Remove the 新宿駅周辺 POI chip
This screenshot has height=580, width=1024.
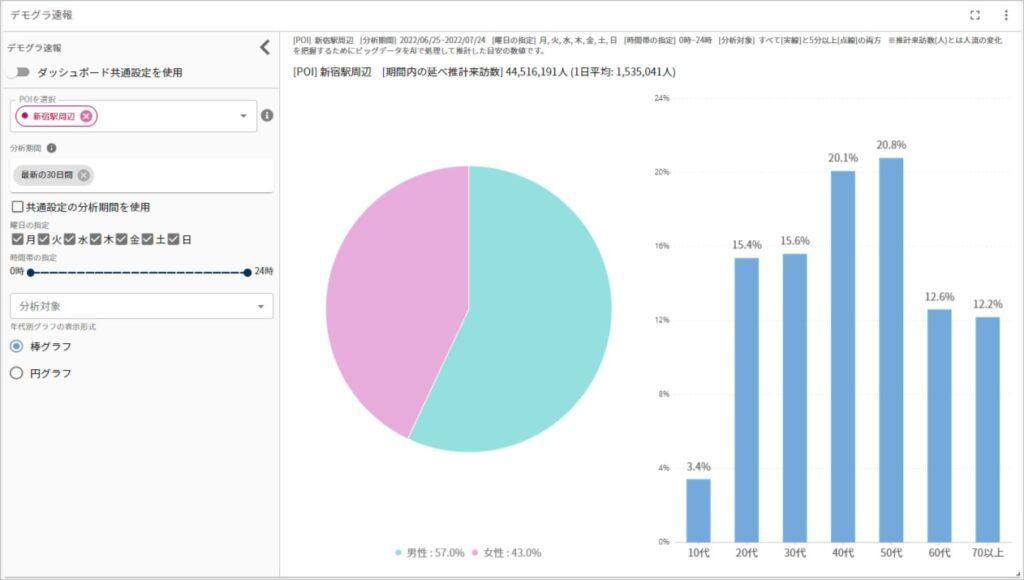tap(84, 116)
